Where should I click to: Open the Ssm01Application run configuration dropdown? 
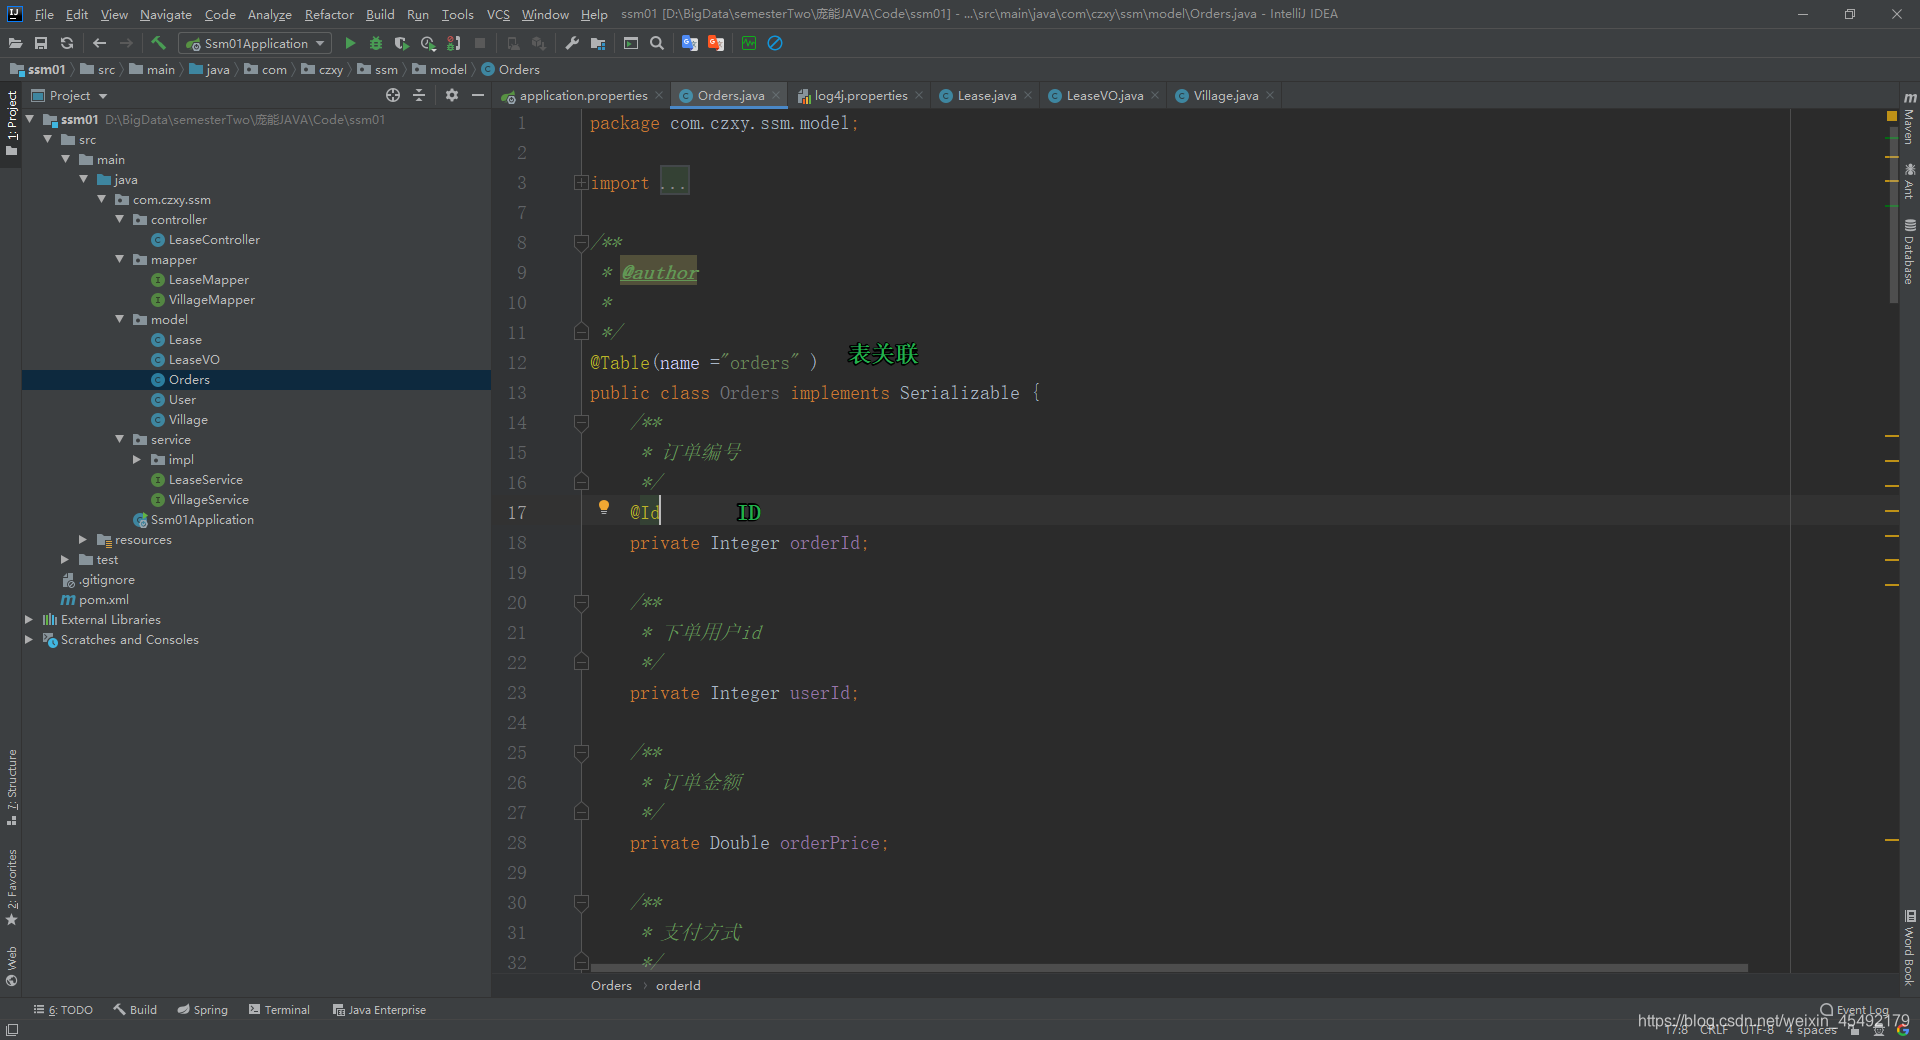tap(255, 43)
